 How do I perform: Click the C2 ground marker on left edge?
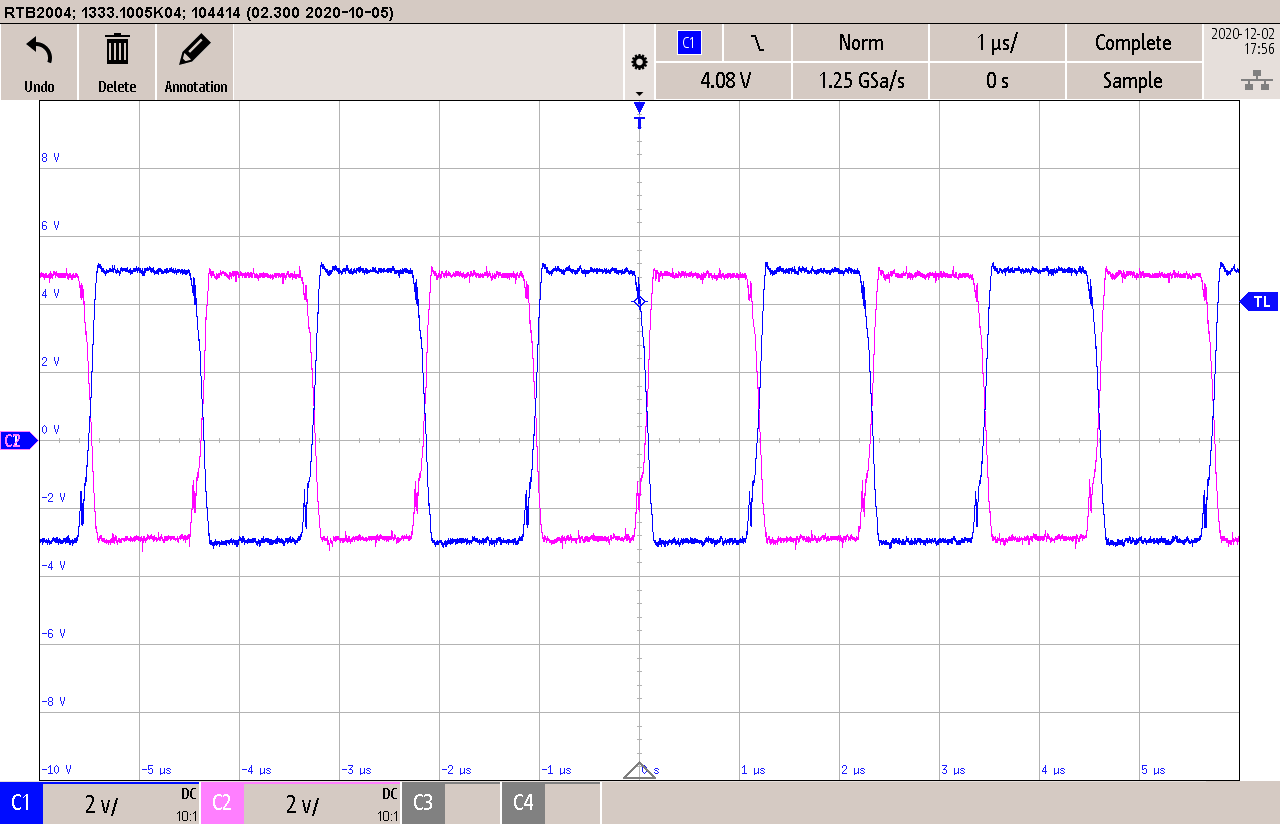(15, 440)
